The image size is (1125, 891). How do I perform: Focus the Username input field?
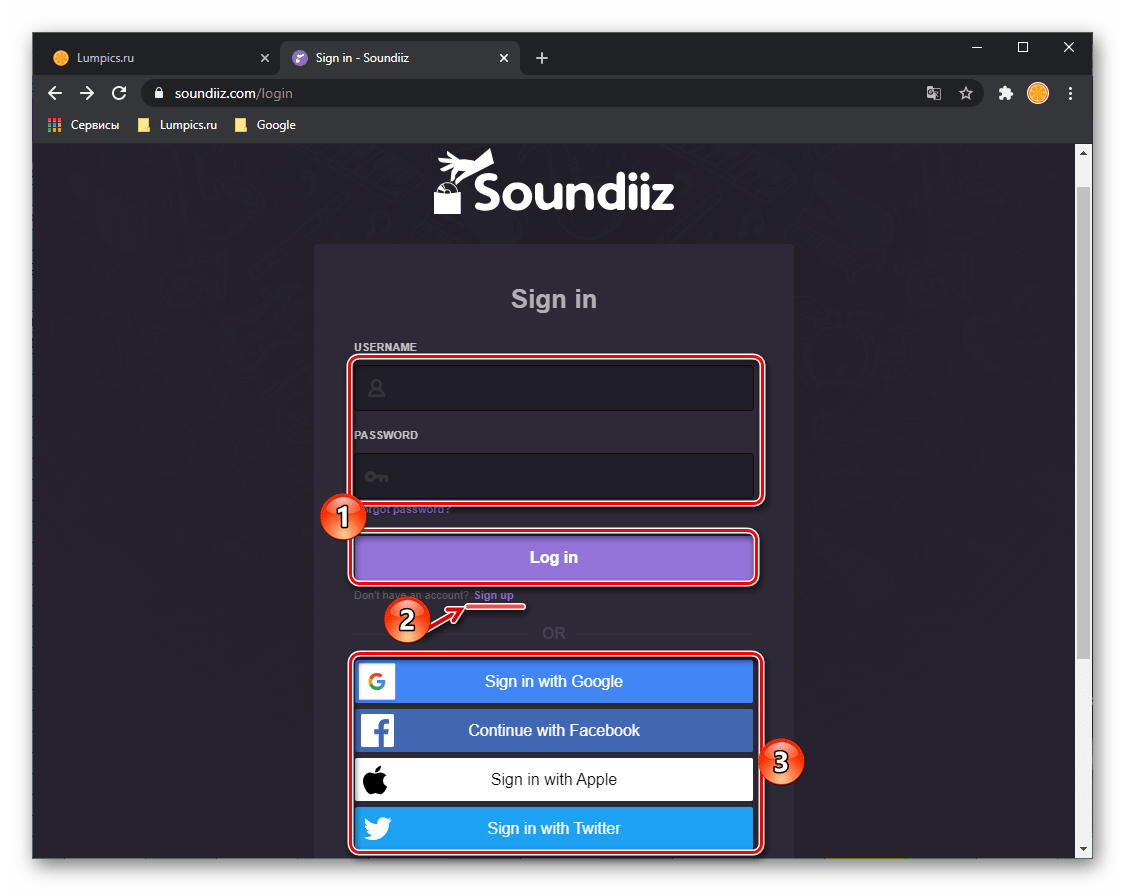pos(553,388)
